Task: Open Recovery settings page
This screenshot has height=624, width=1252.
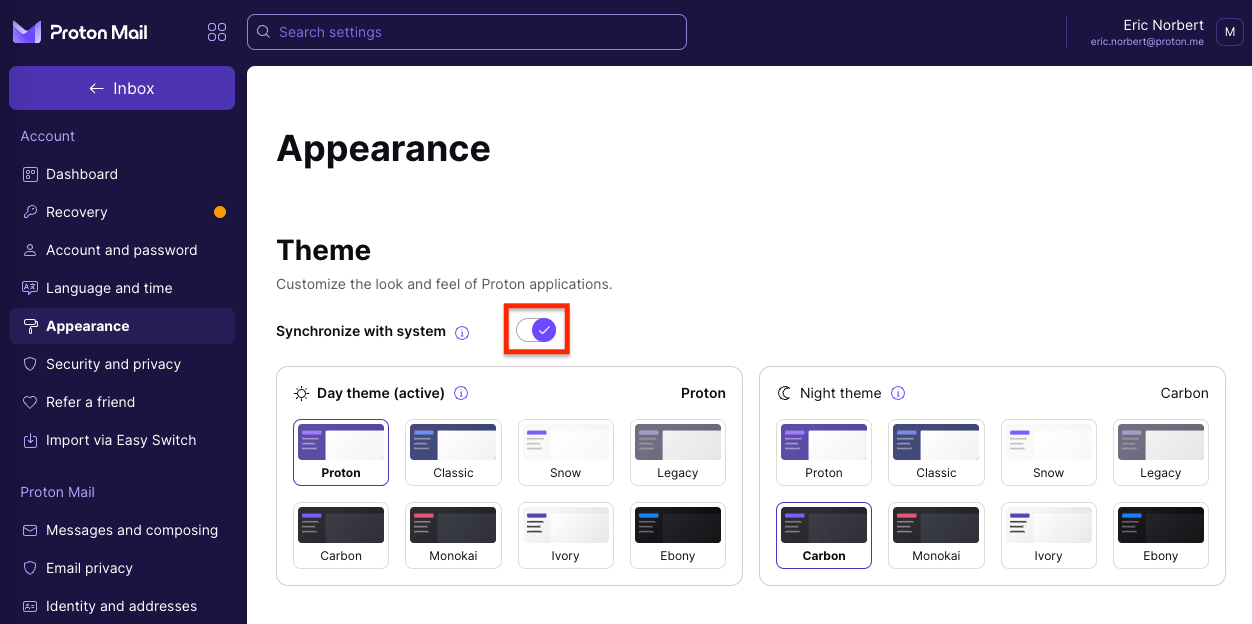Action: [x=122, y=212]
